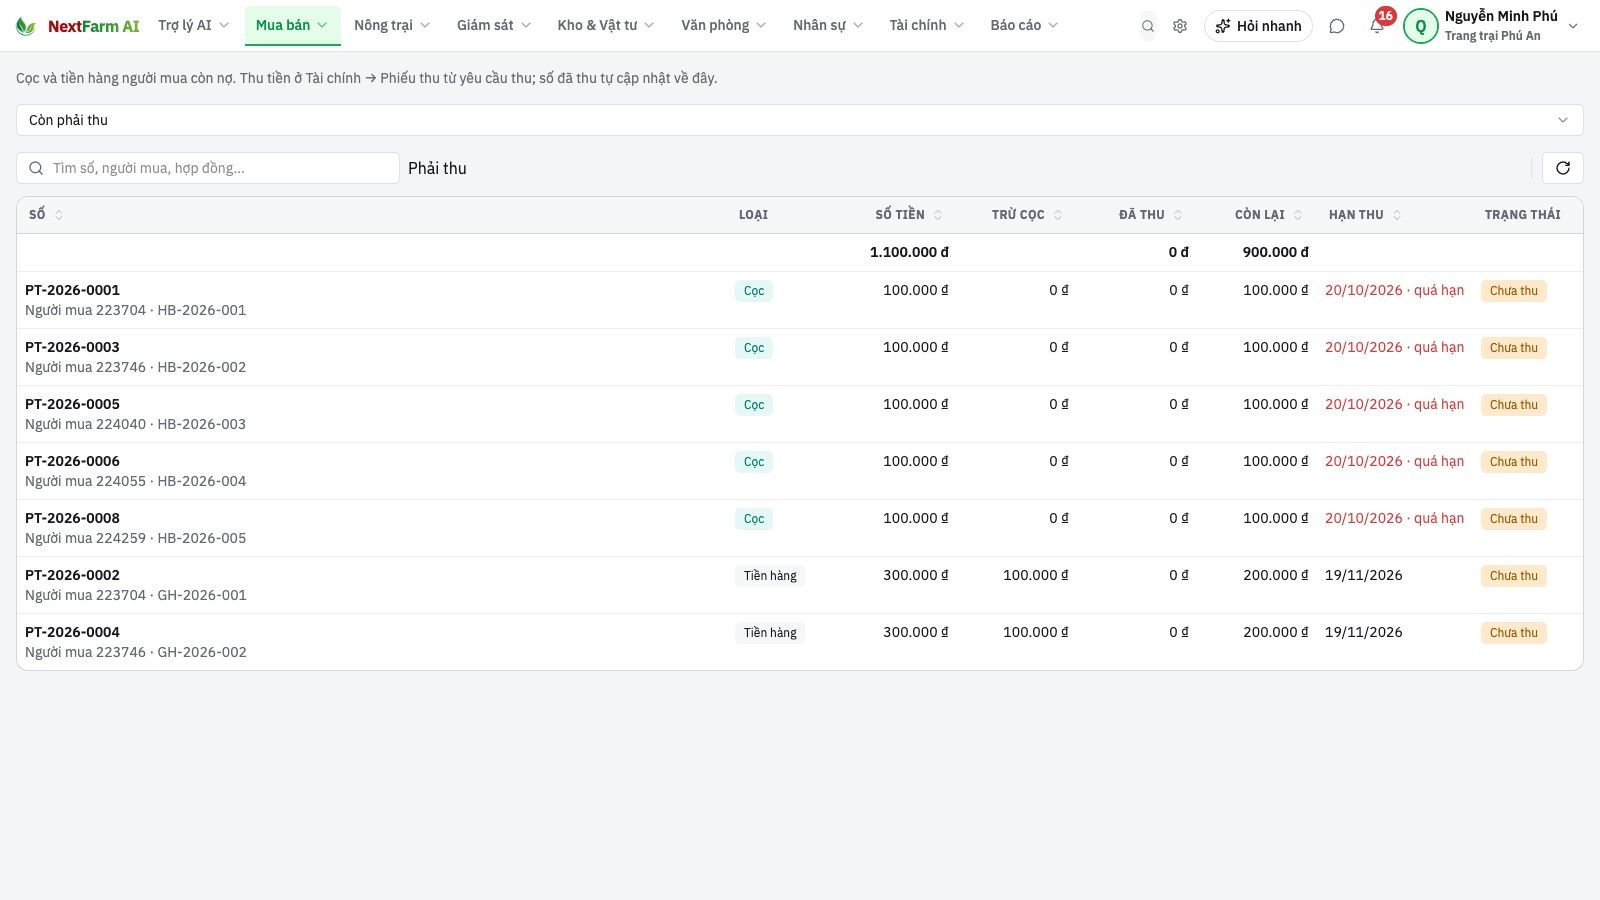Open the chat bubble icon
This screenshot has width=1600, height=900.
tap(1337, 26)
